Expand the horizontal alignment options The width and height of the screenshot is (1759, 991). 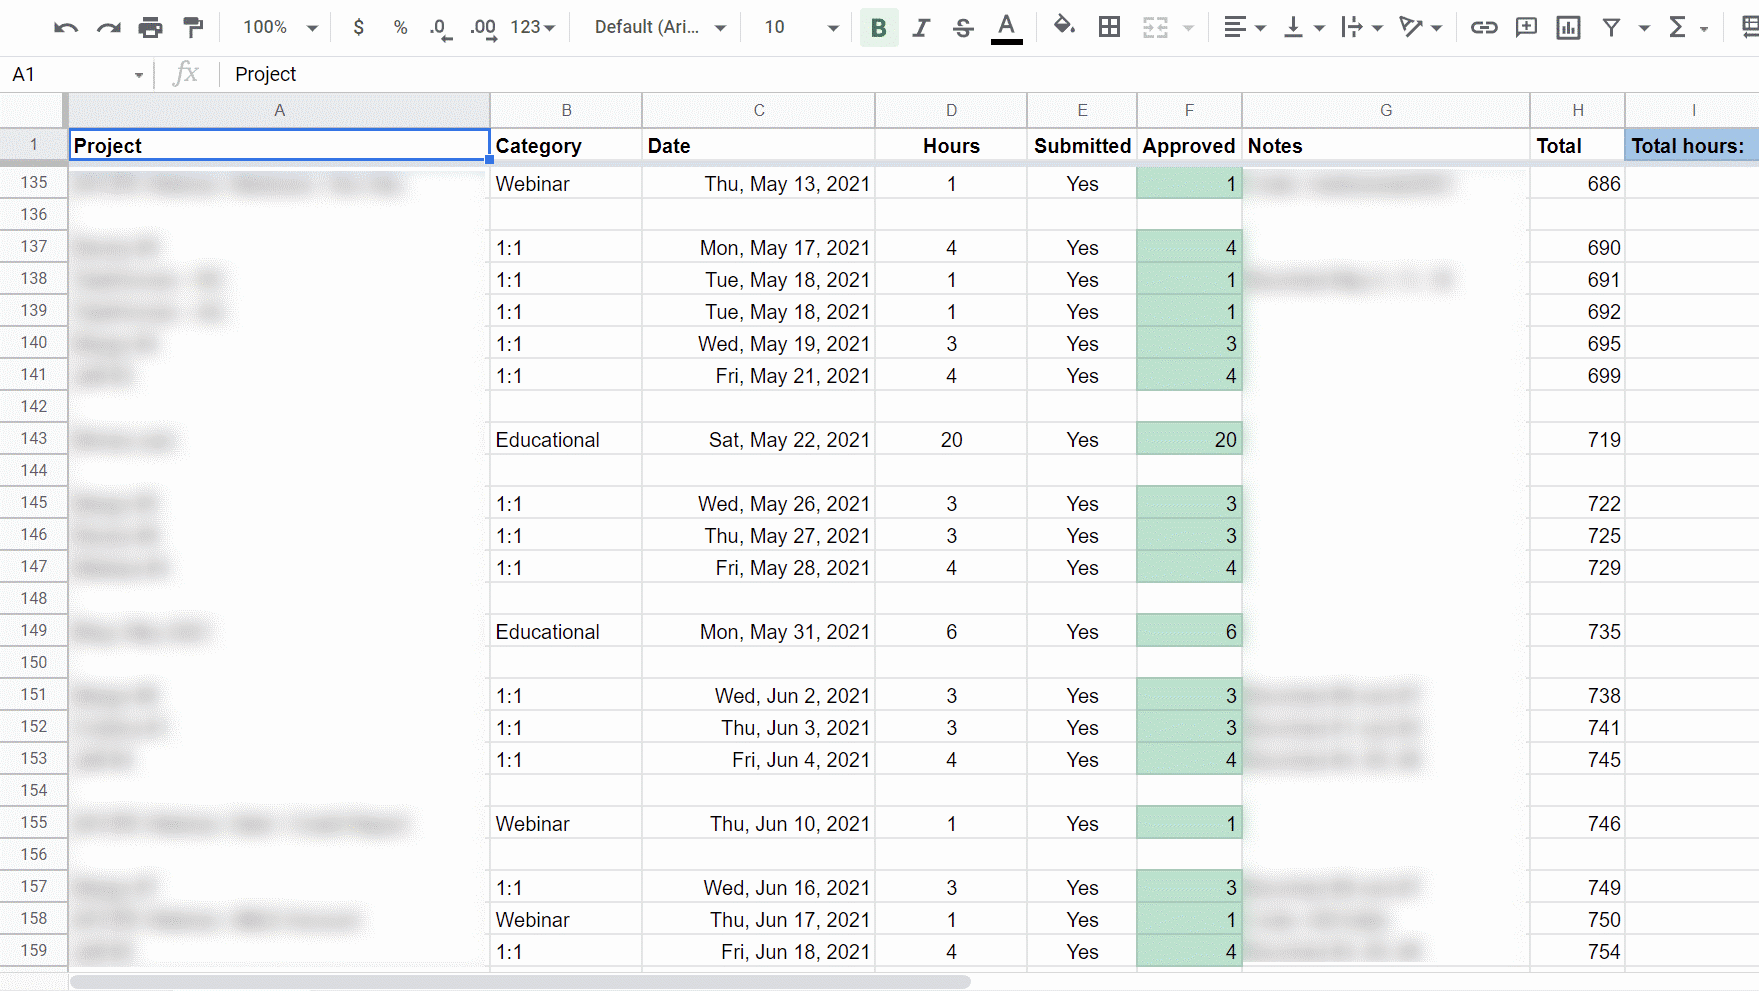click(1259, 27)
